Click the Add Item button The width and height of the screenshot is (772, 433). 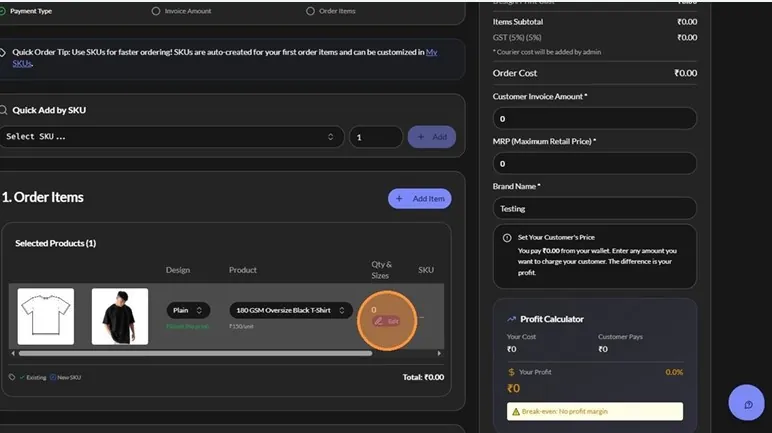(419, 199)
